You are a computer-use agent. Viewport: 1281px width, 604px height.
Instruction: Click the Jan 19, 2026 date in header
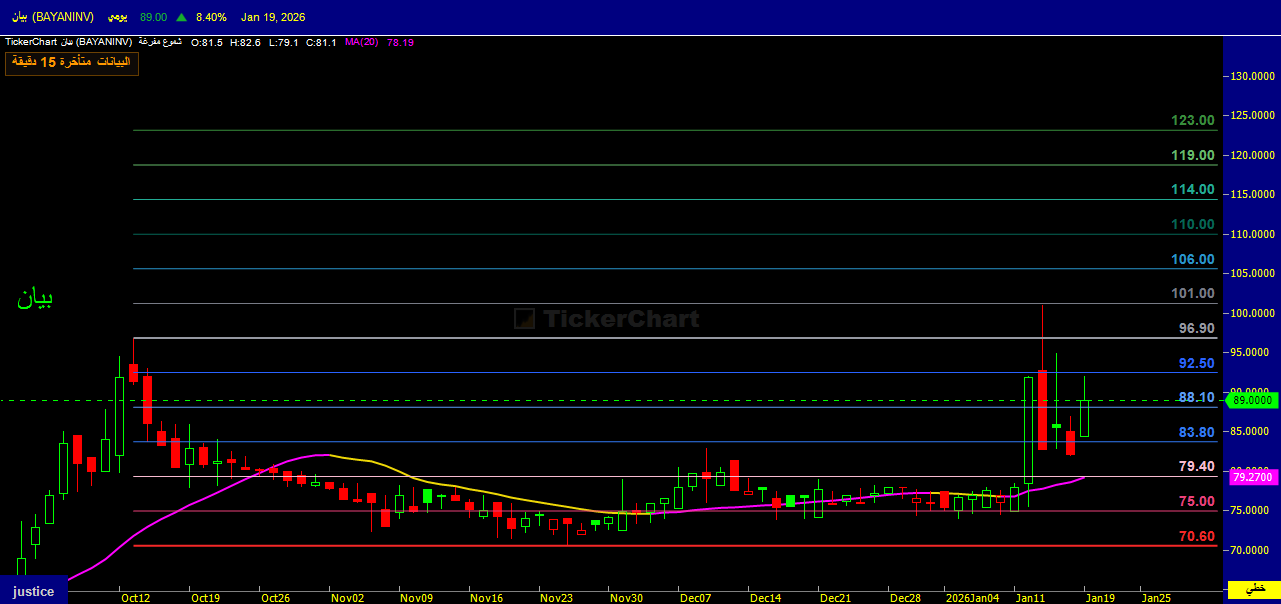point(273,17)
